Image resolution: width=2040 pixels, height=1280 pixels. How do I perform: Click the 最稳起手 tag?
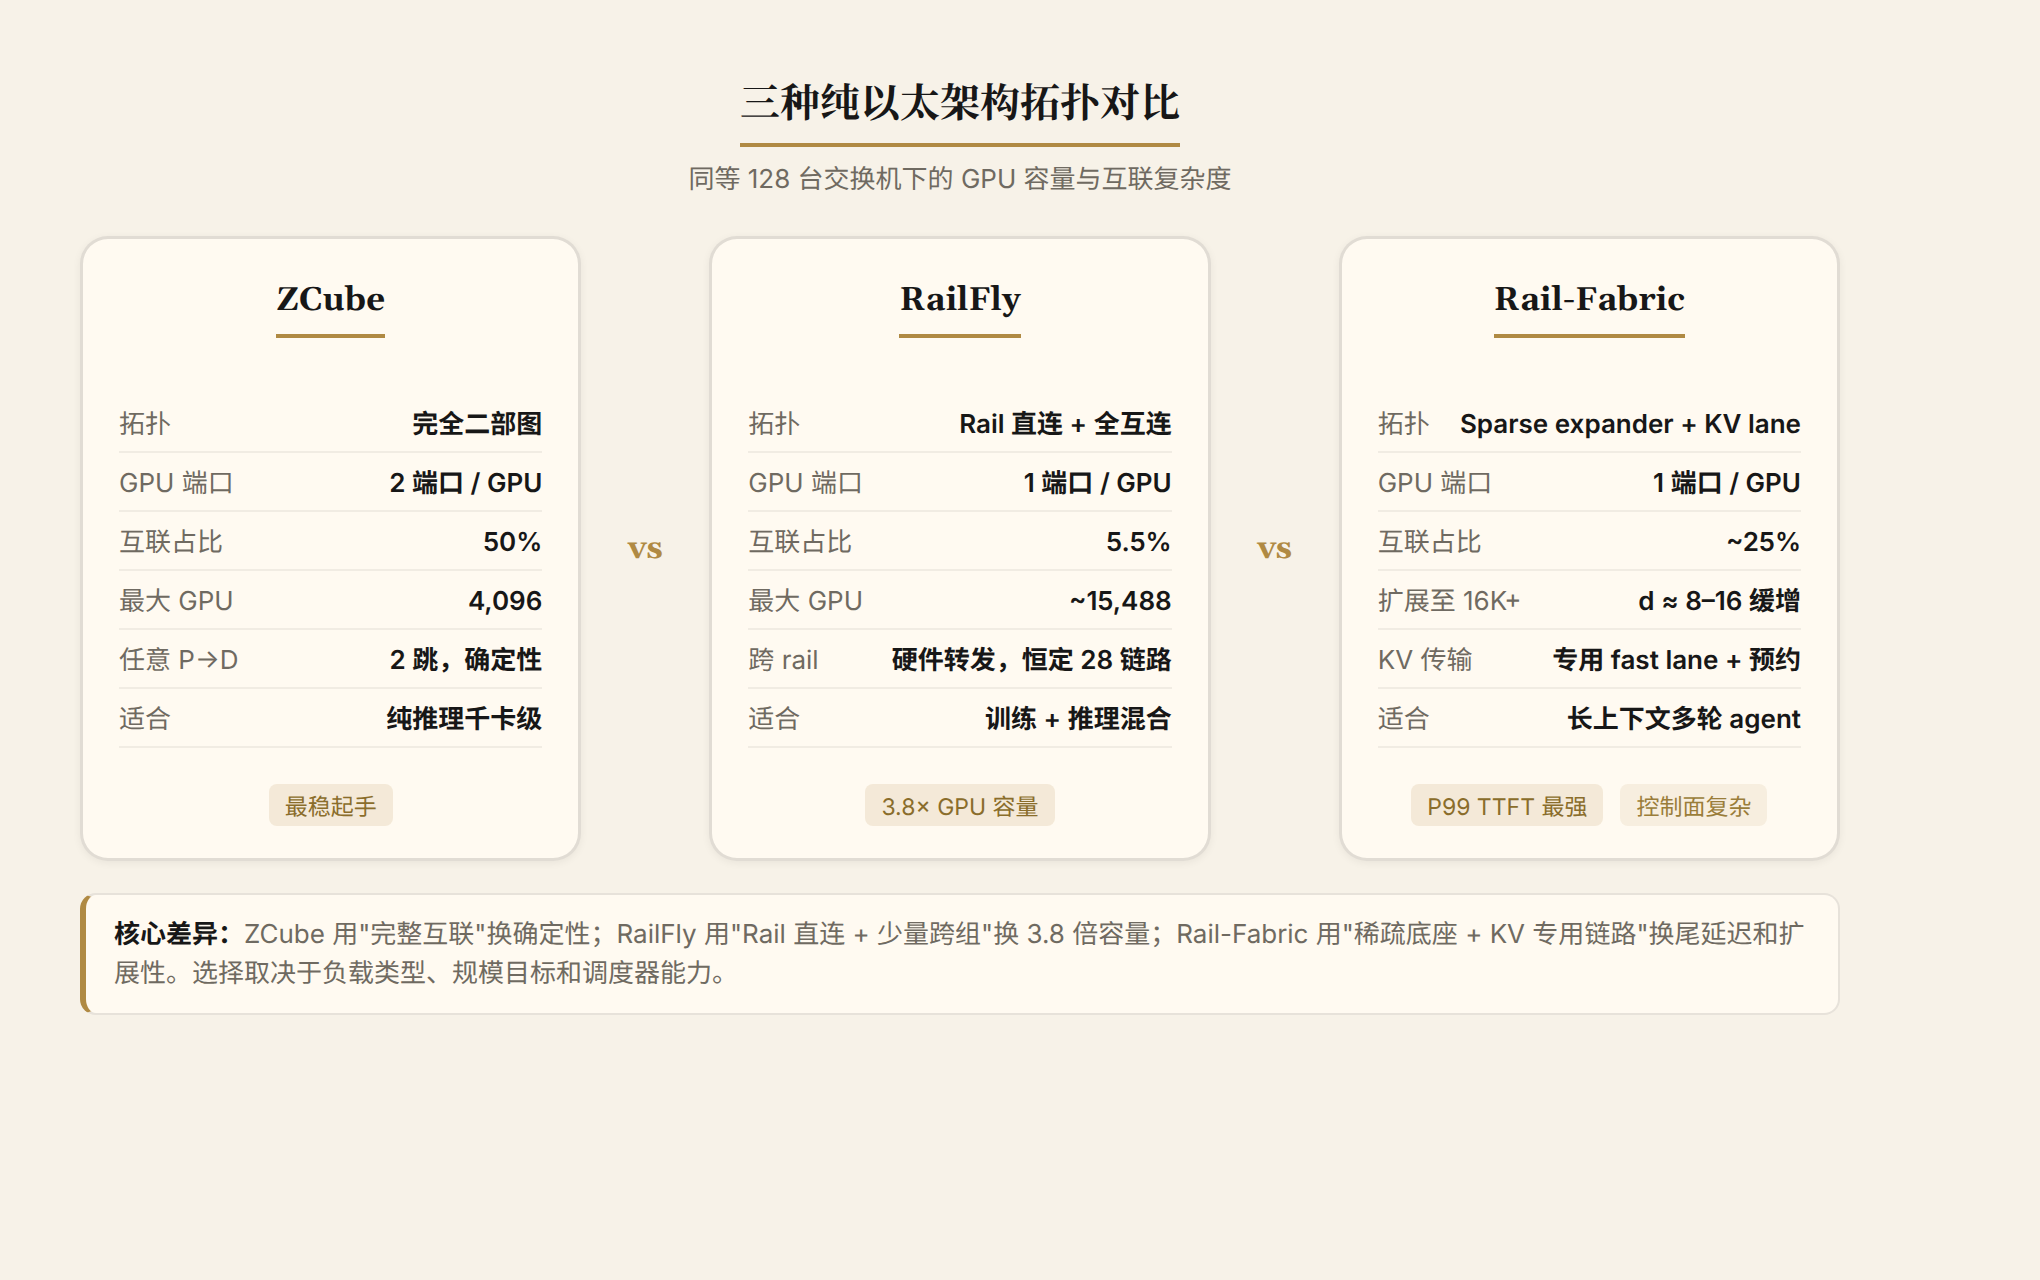[330, 806]
